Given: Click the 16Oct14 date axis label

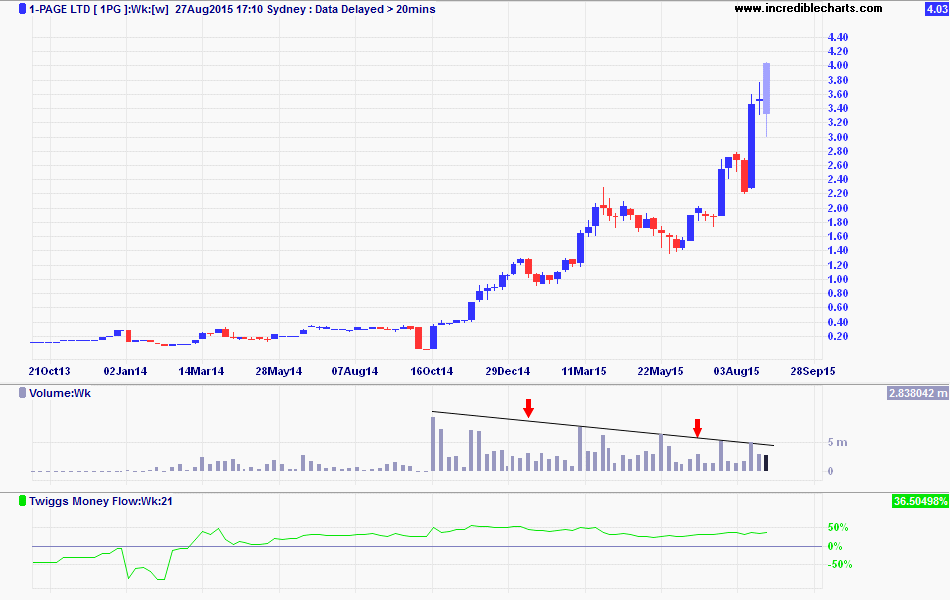Looking at the screenshot, I should (431, 371).
